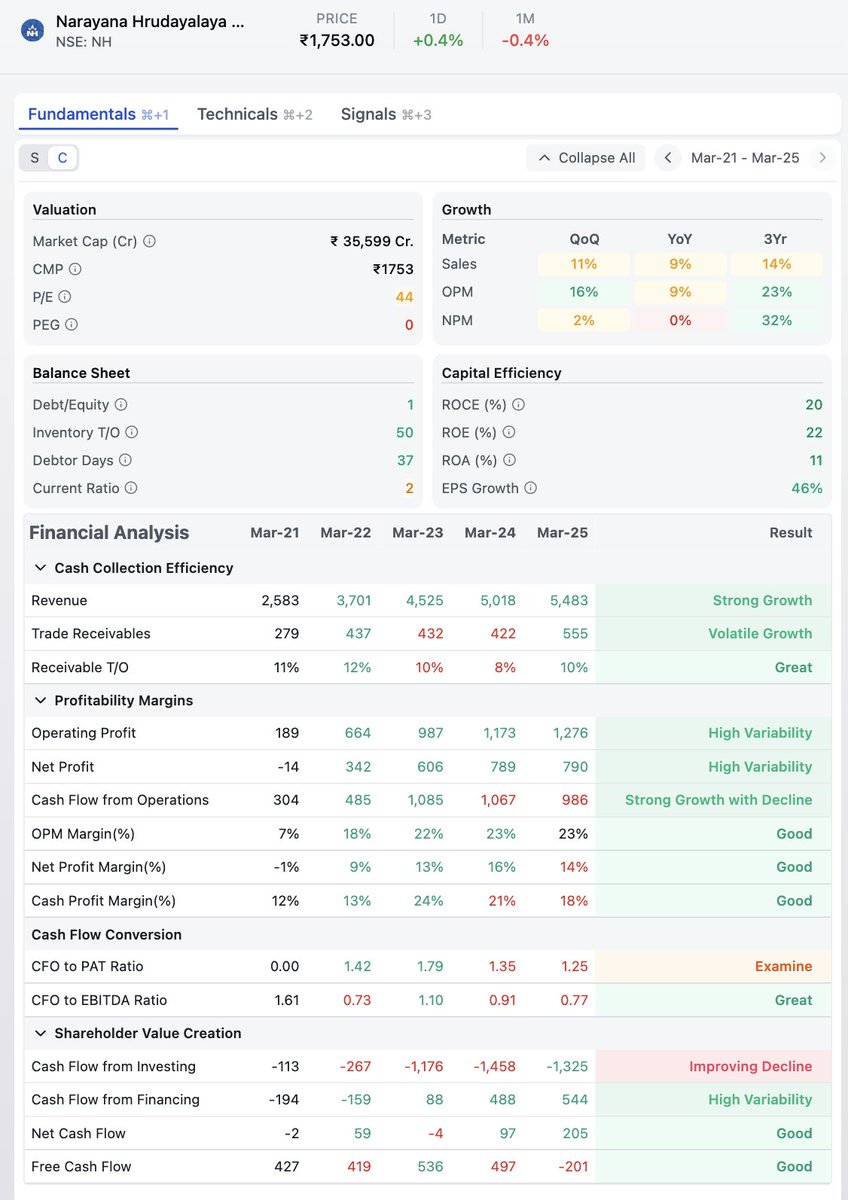Image resolution: width=848 pixels, height=1200 pixels.
Task: Show ROCE (%) info tooltip
Action: (x=518, y=405)
